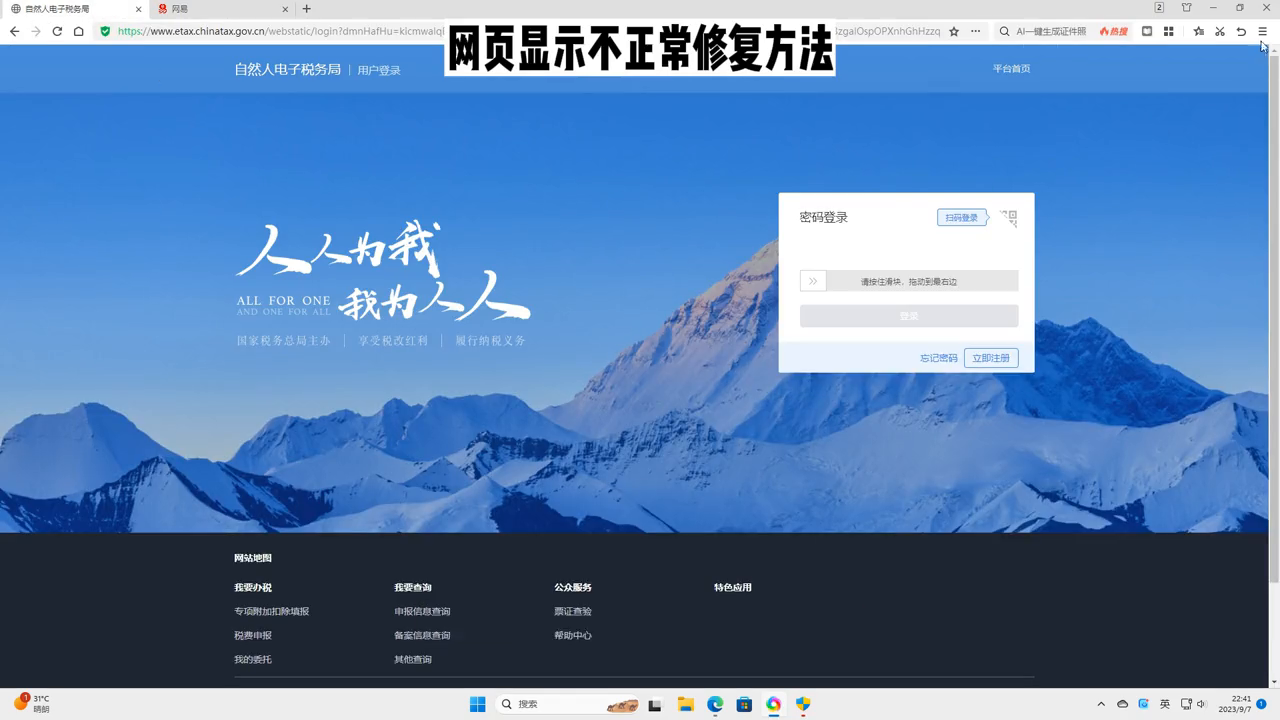Click the 平台首页 header link

(1011, 69)
